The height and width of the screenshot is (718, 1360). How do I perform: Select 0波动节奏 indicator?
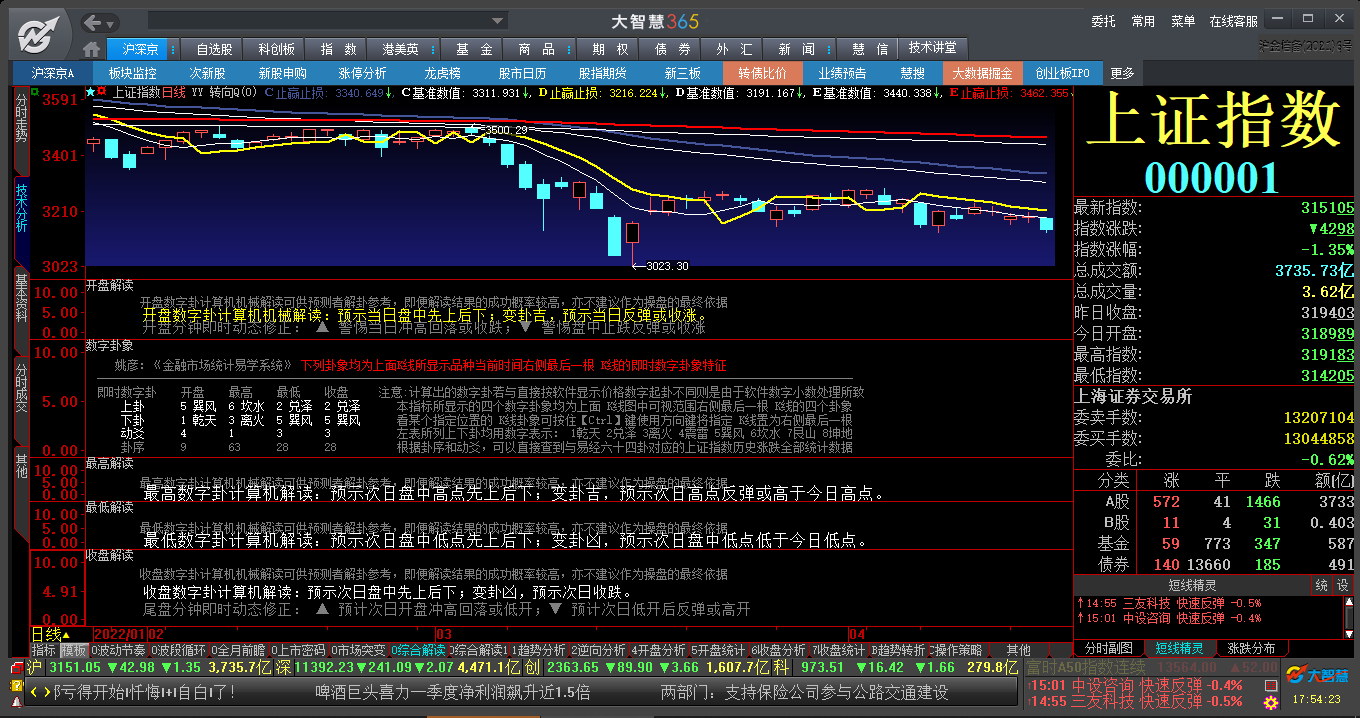tap(118, 650)
